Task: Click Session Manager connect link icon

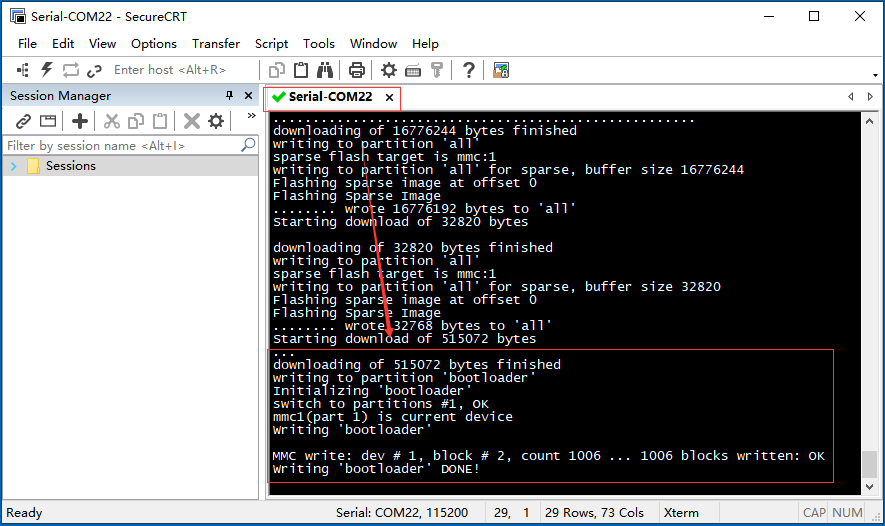Action: 23,121
